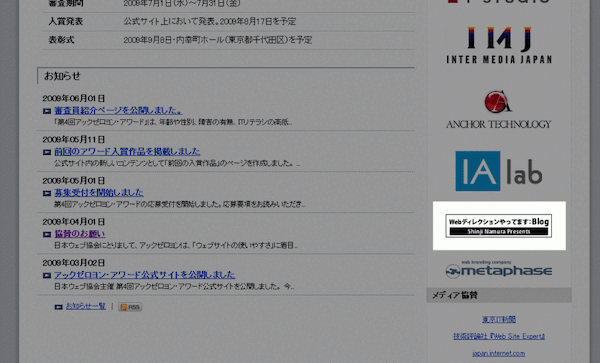
Task: Click arrow bullet beside 協賛のお願い
Action: 47,234
